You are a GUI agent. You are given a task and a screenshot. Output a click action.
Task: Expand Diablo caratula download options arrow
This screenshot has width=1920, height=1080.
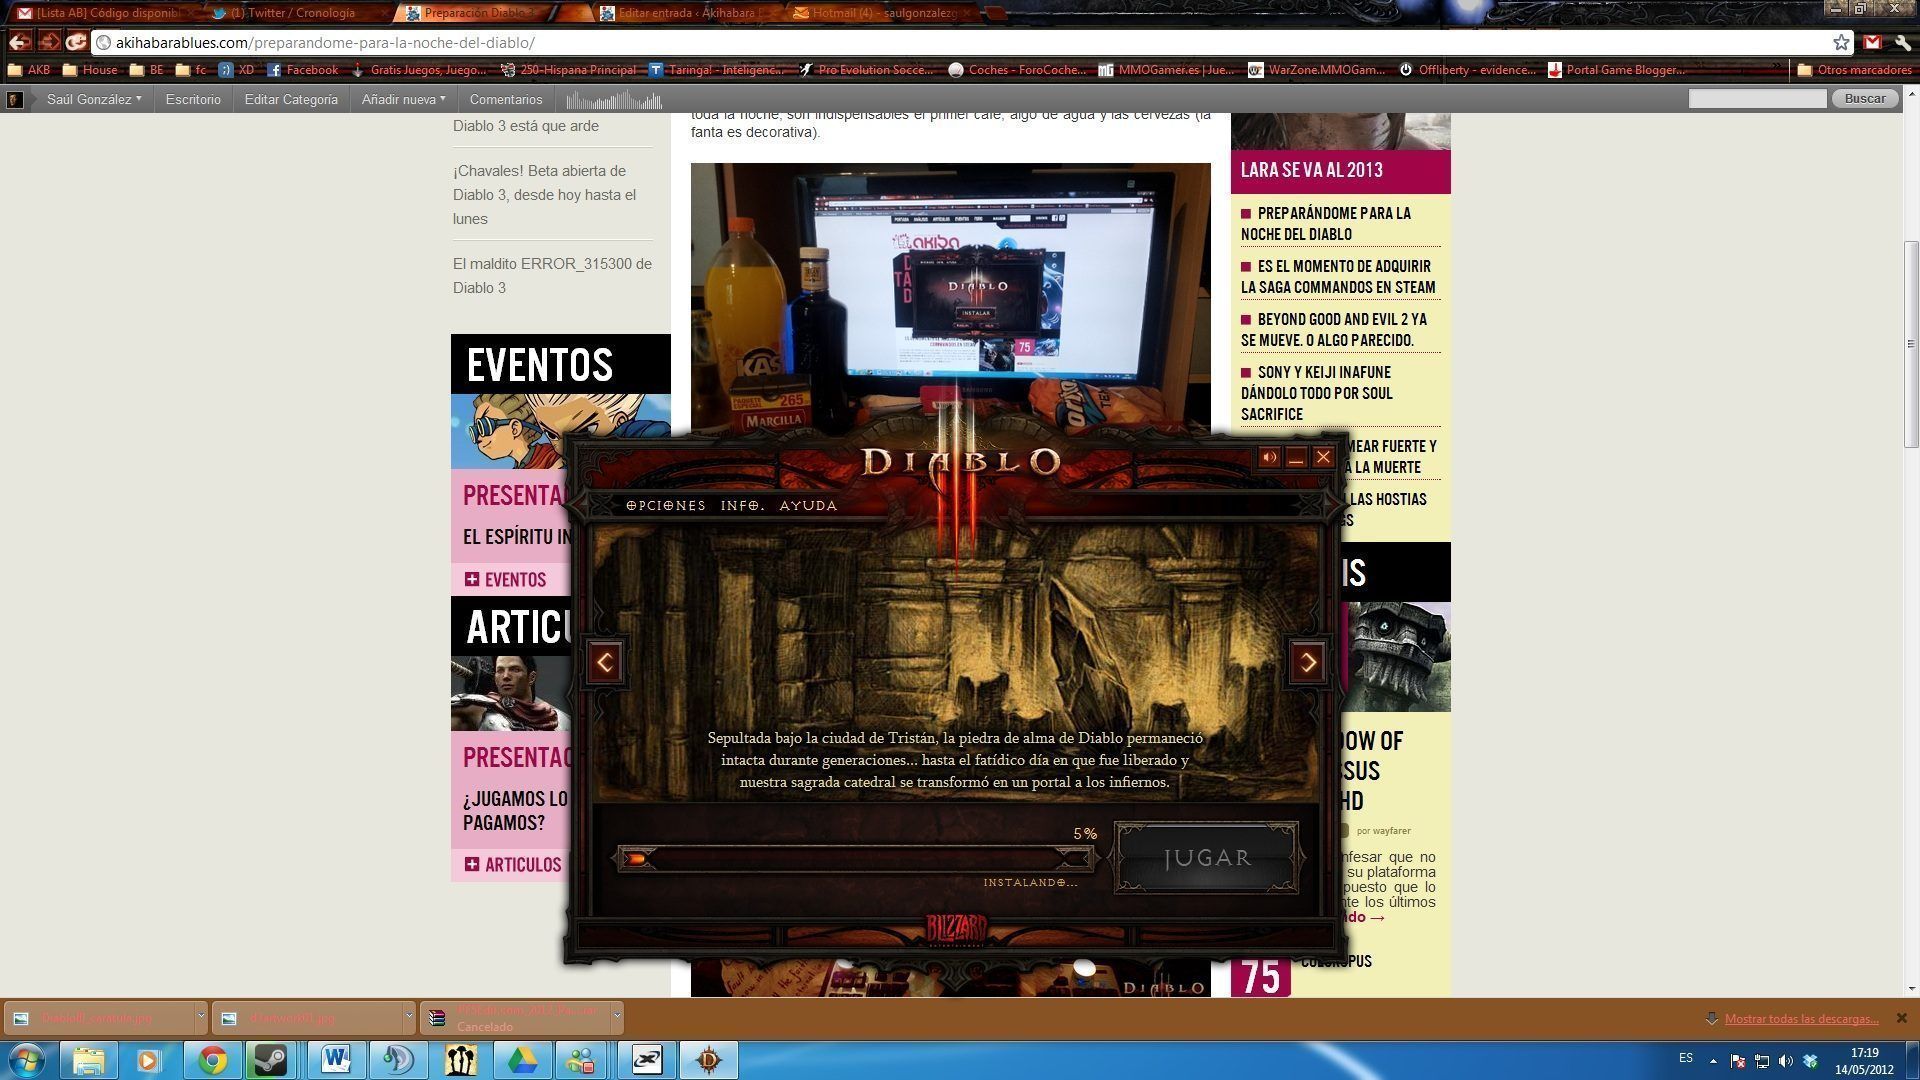[x=201, y=1016]
